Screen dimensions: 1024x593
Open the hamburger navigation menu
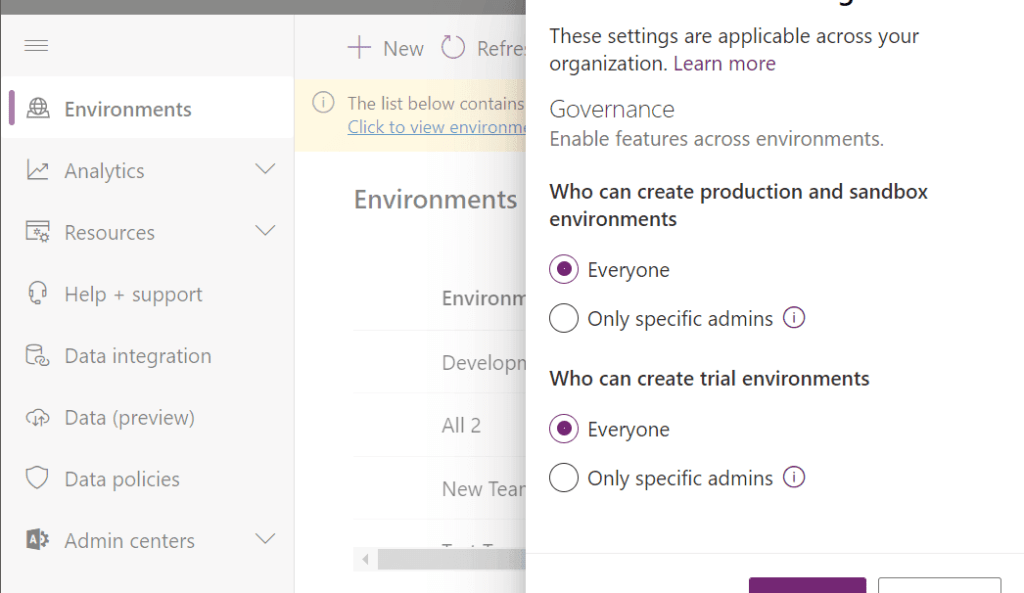point(35,45)
